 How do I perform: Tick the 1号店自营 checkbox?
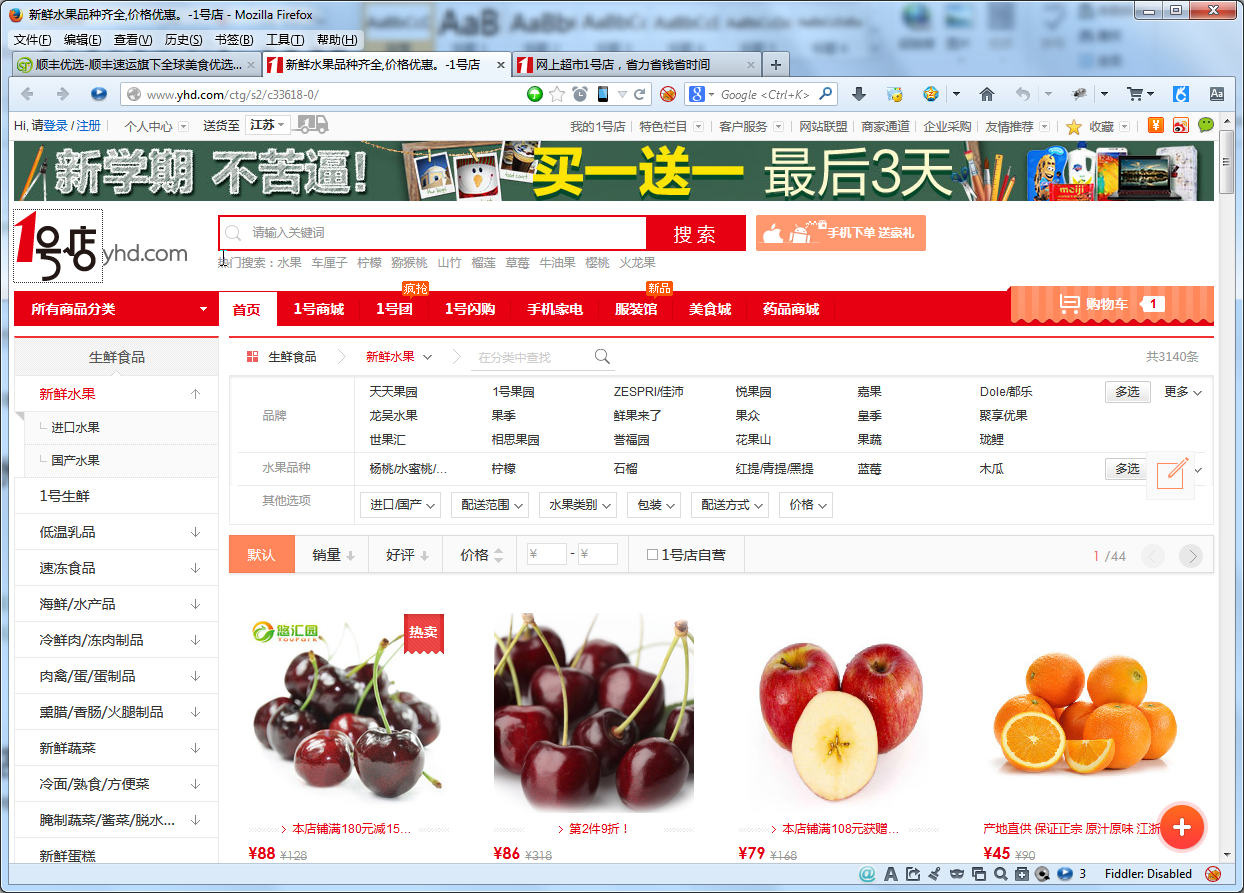(653, 555)
